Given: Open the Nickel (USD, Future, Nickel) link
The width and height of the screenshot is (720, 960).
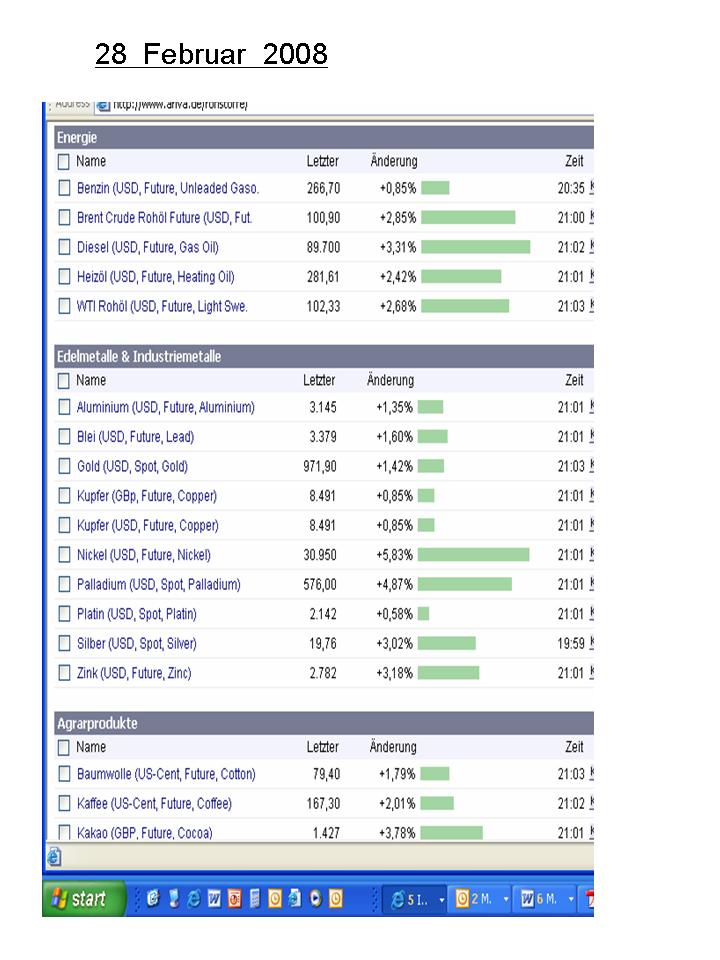Looking at the screenshot, I should [x=143, y=555].
